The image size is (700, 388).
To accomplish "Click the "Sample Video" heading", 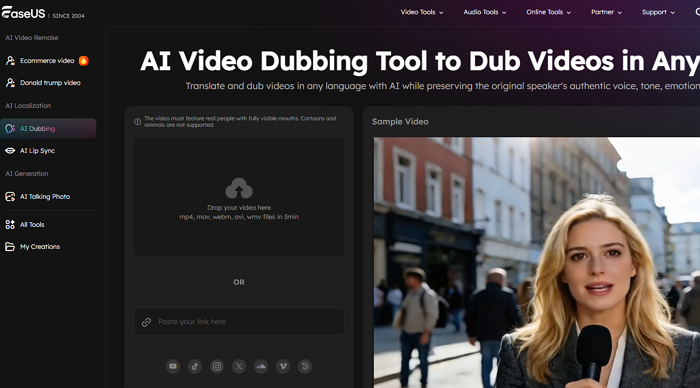I will [400, 121].
